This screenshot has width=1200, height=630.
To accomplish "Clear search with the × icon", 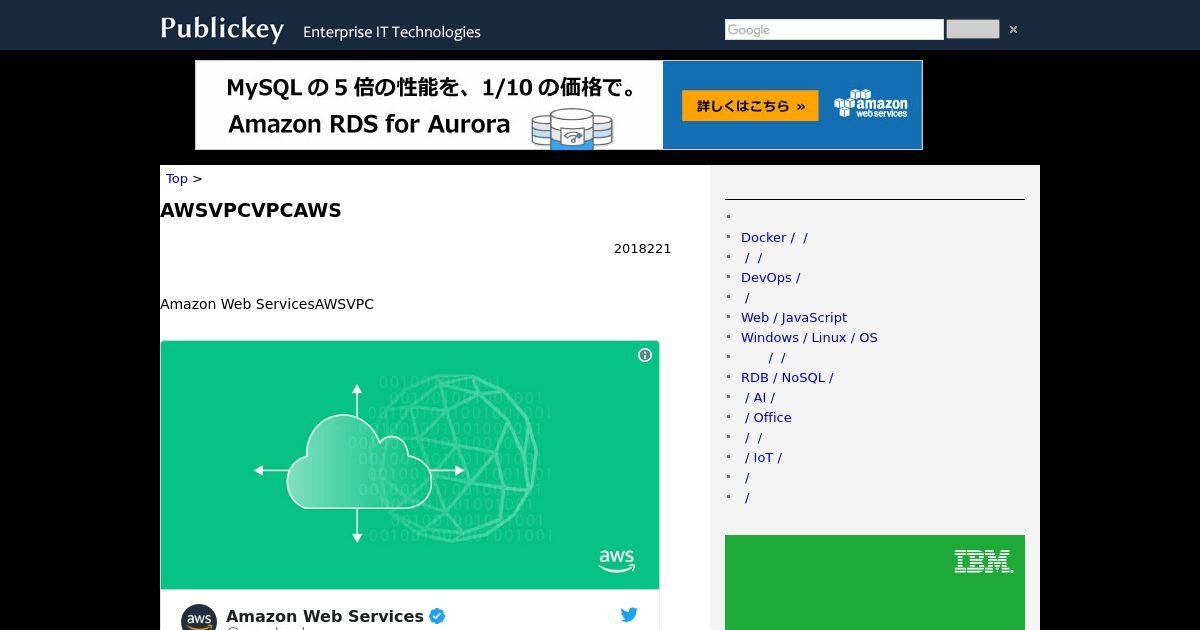I will [x=1013, y=30].
